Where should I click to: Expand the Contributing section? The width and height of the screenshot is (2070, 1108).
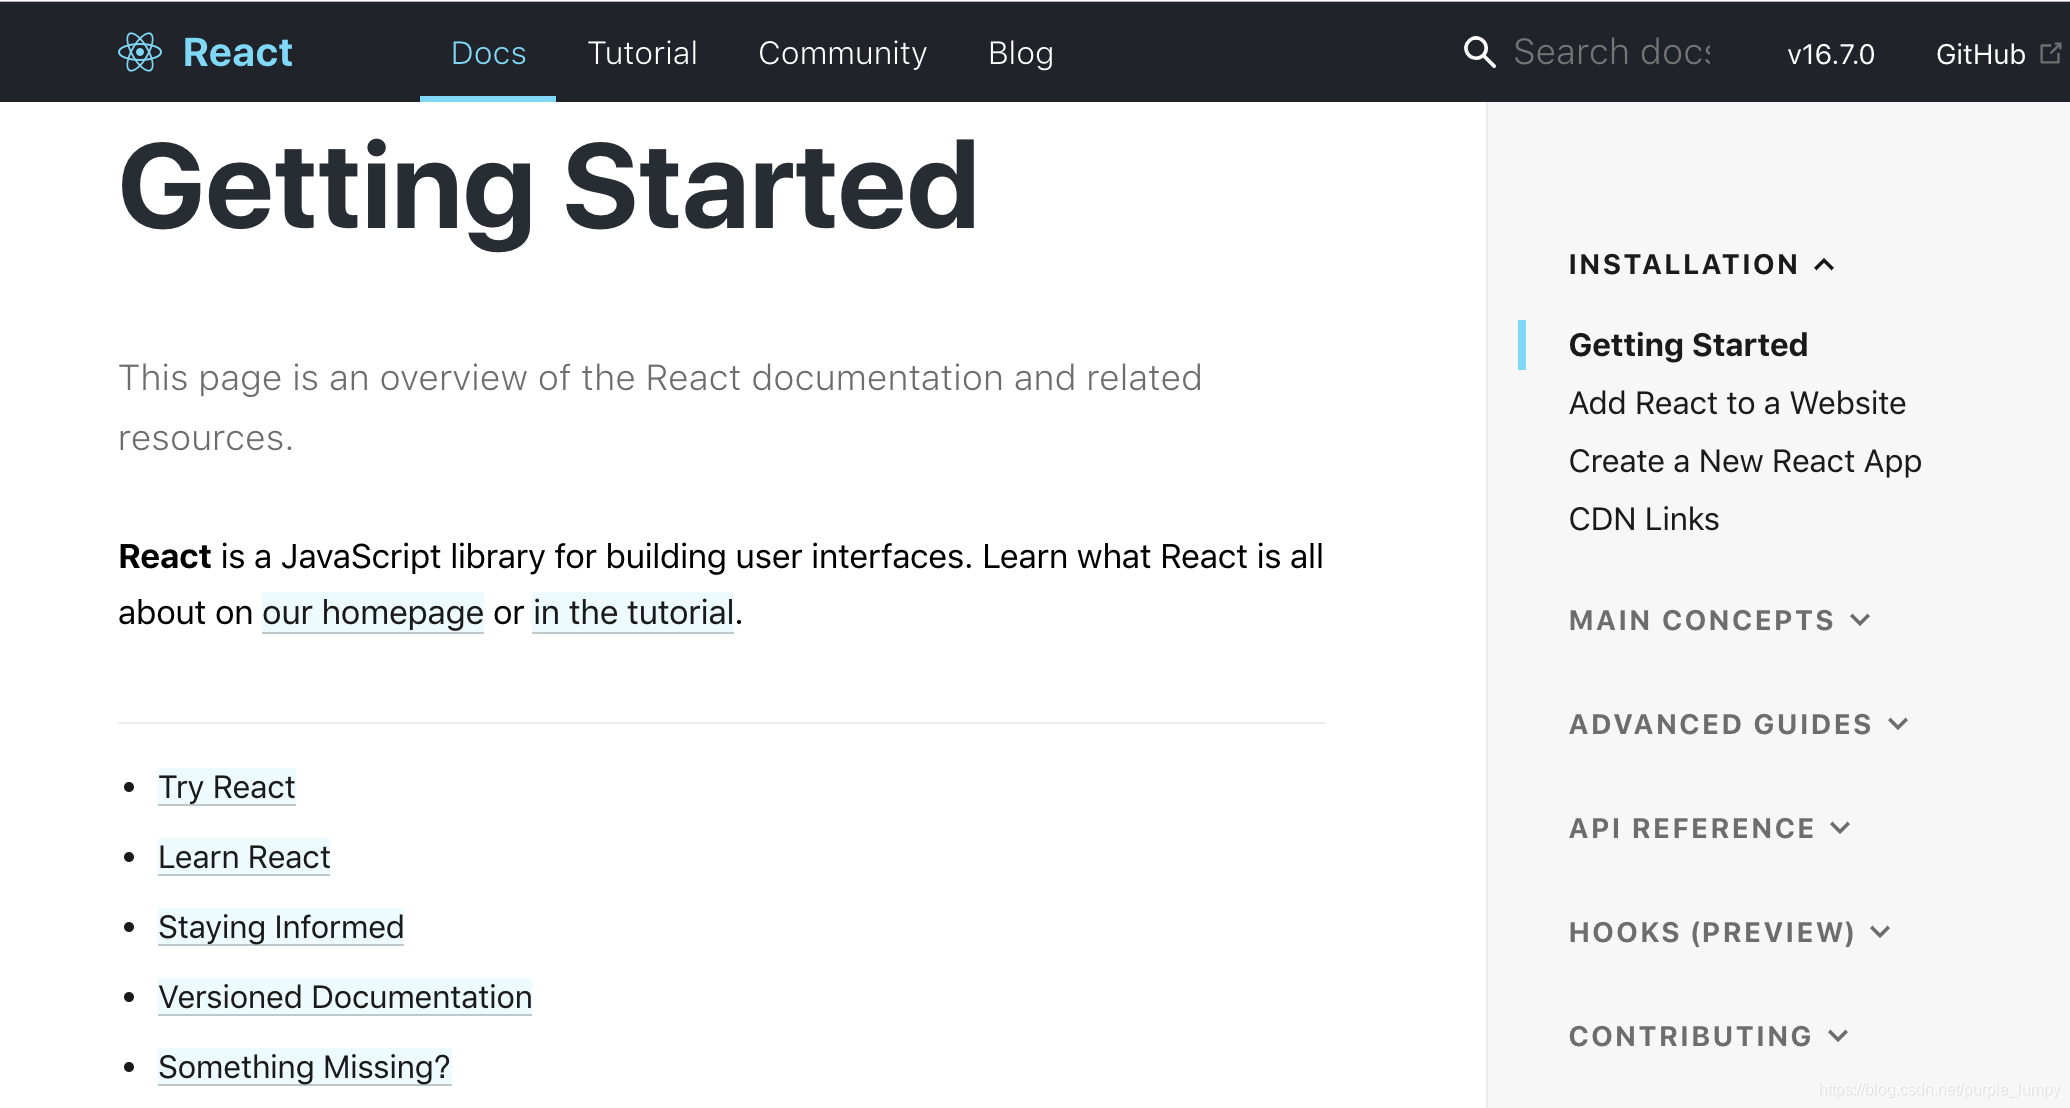tap(1709, 1036)
